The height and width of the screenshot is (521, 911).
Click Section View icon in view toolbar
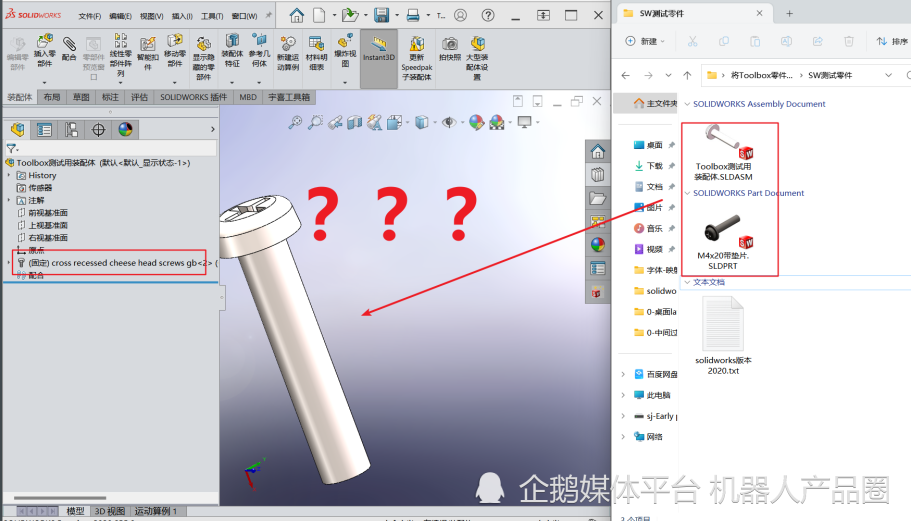tap(354, 122)
